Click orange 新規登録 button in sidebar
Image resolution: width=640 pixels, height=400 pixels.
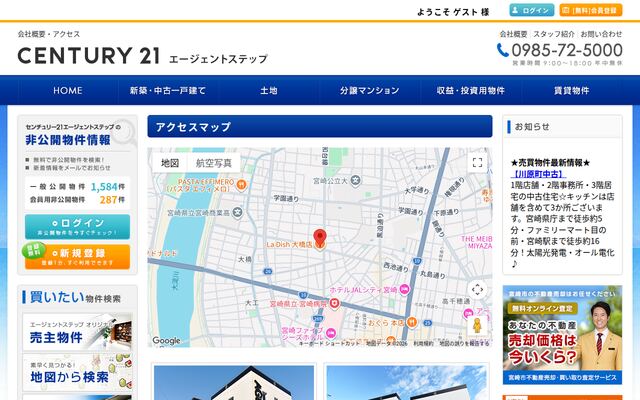point(78,257)
